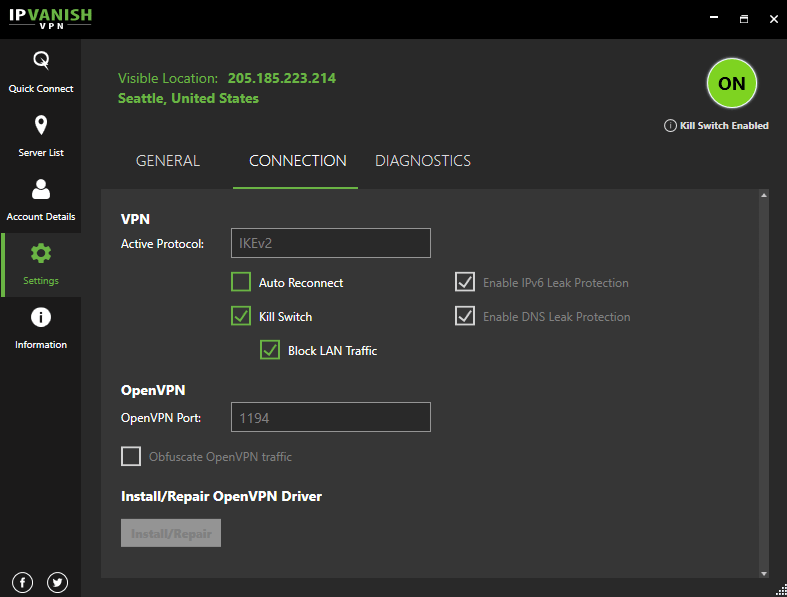Uncheck the Kill Switch checkbox
787x597 pixels.
coord(241,316)
